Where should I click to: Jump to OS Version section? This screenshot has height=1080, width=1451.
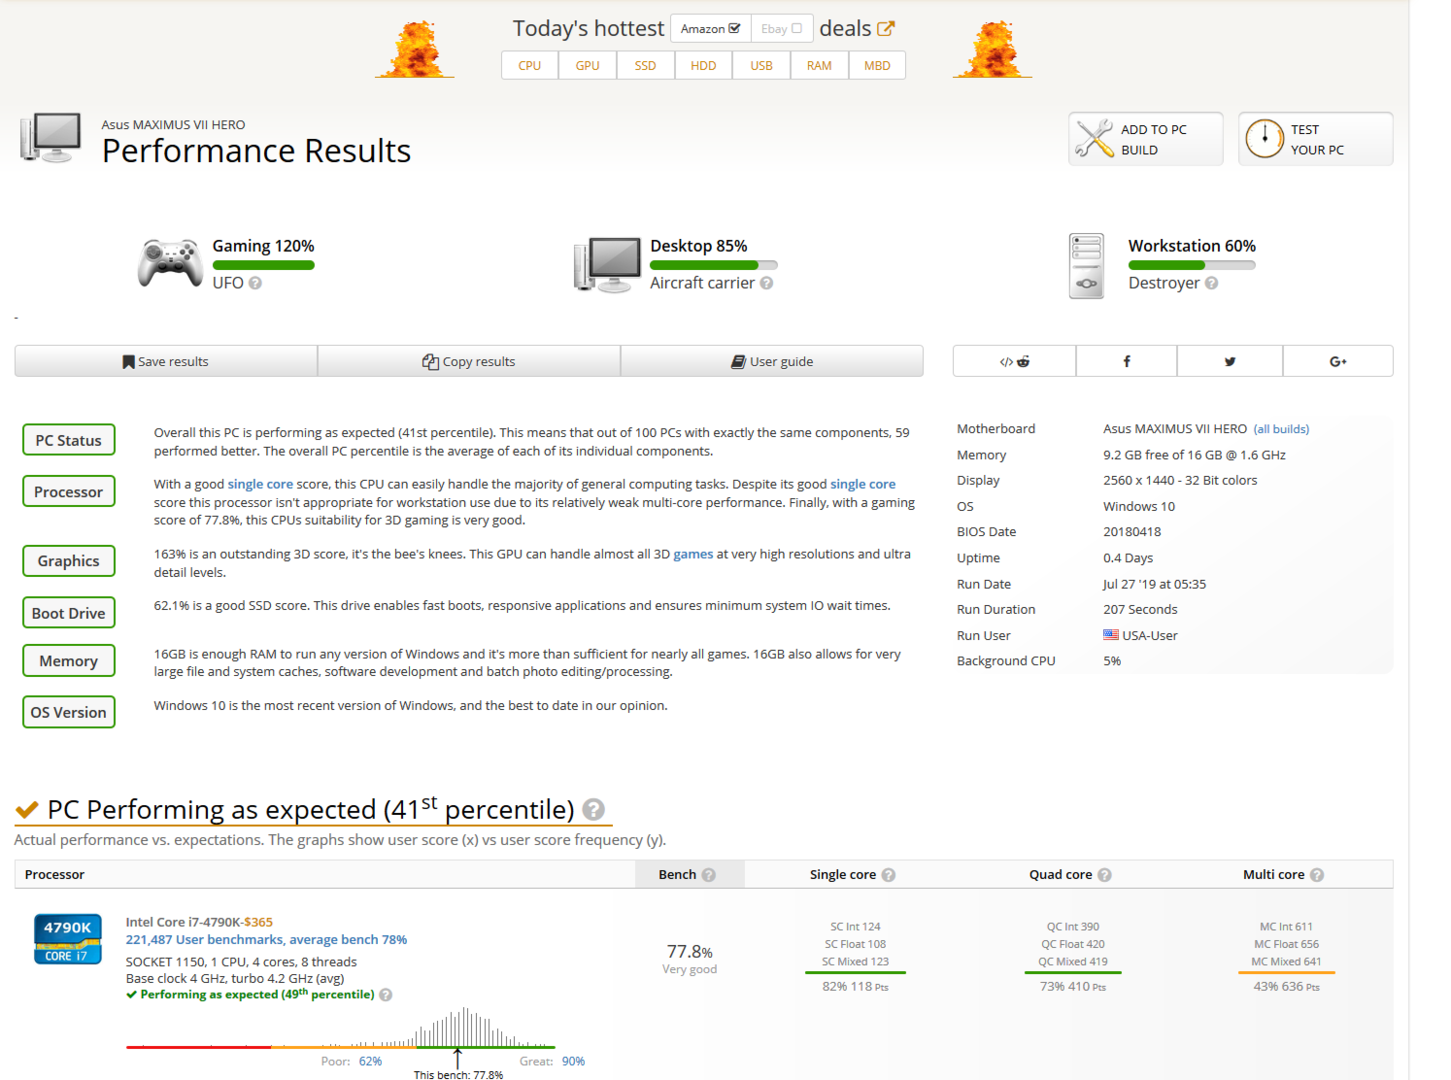[x=69, y=712]
